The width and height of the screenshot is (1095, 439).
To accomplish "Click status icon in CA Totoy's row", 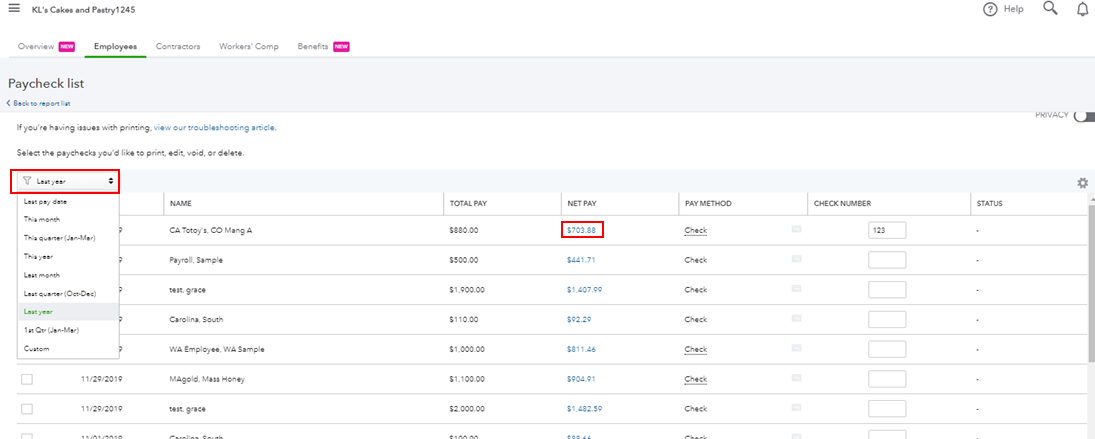I will [796, 230].
